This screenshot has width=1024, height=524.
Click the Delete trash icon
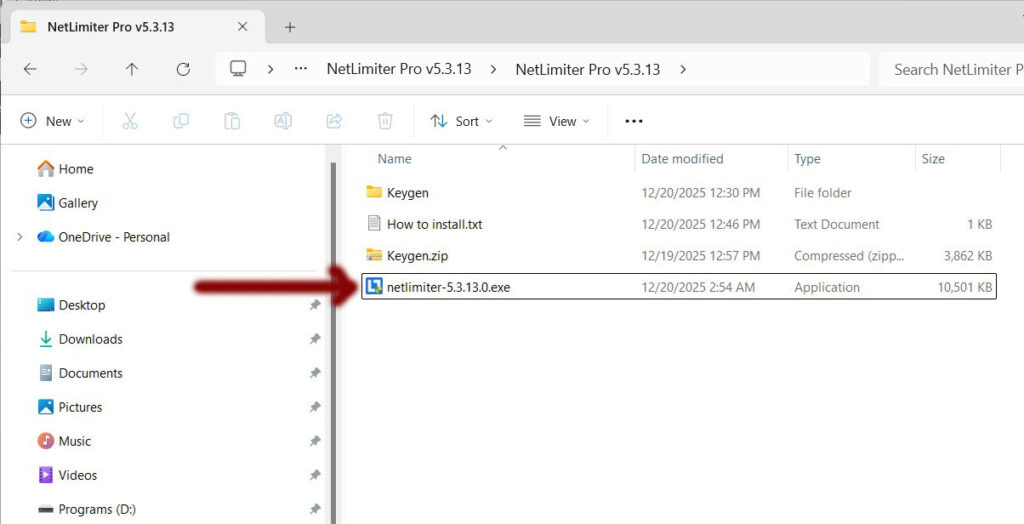[385, 121]
